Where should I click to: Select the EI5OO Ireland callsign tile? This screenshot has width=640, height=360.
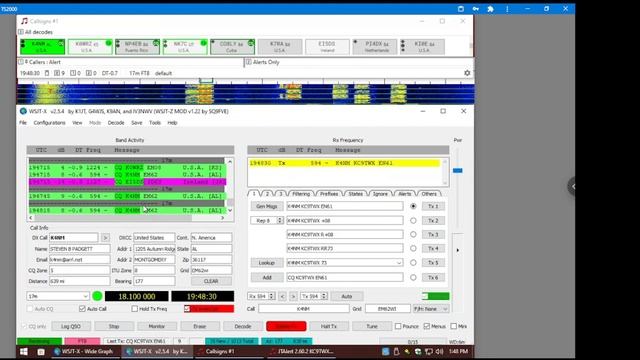click(x=327, y=47)
